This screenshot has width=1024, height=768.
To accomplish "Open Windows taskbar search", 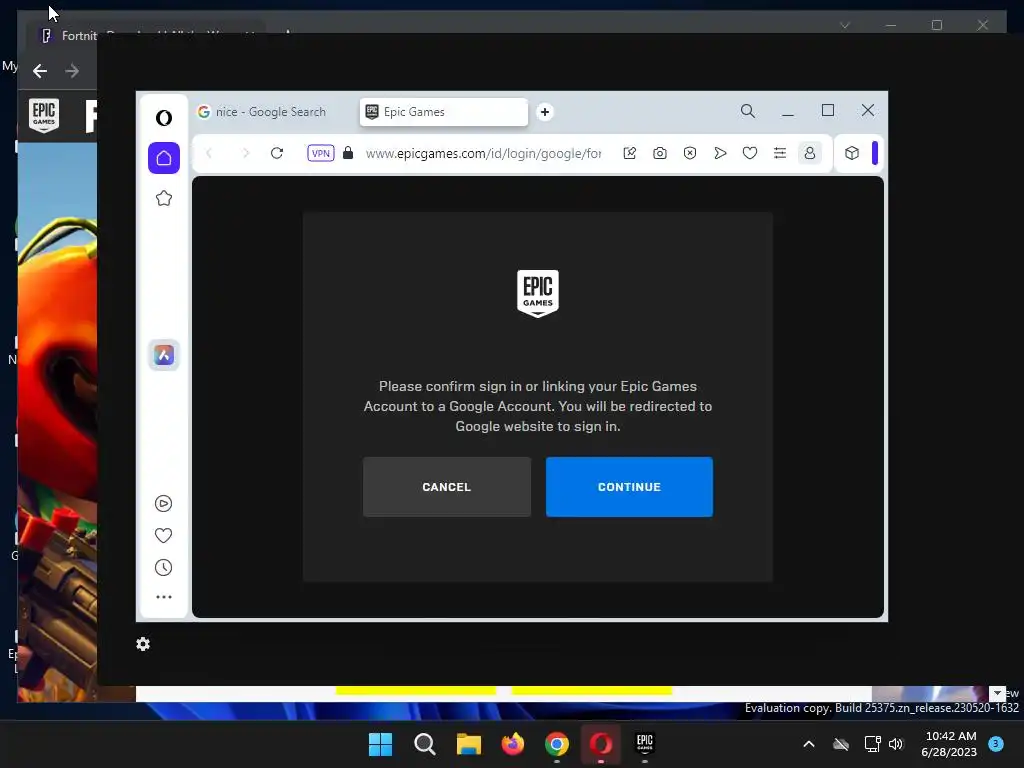I will (424, 744).
